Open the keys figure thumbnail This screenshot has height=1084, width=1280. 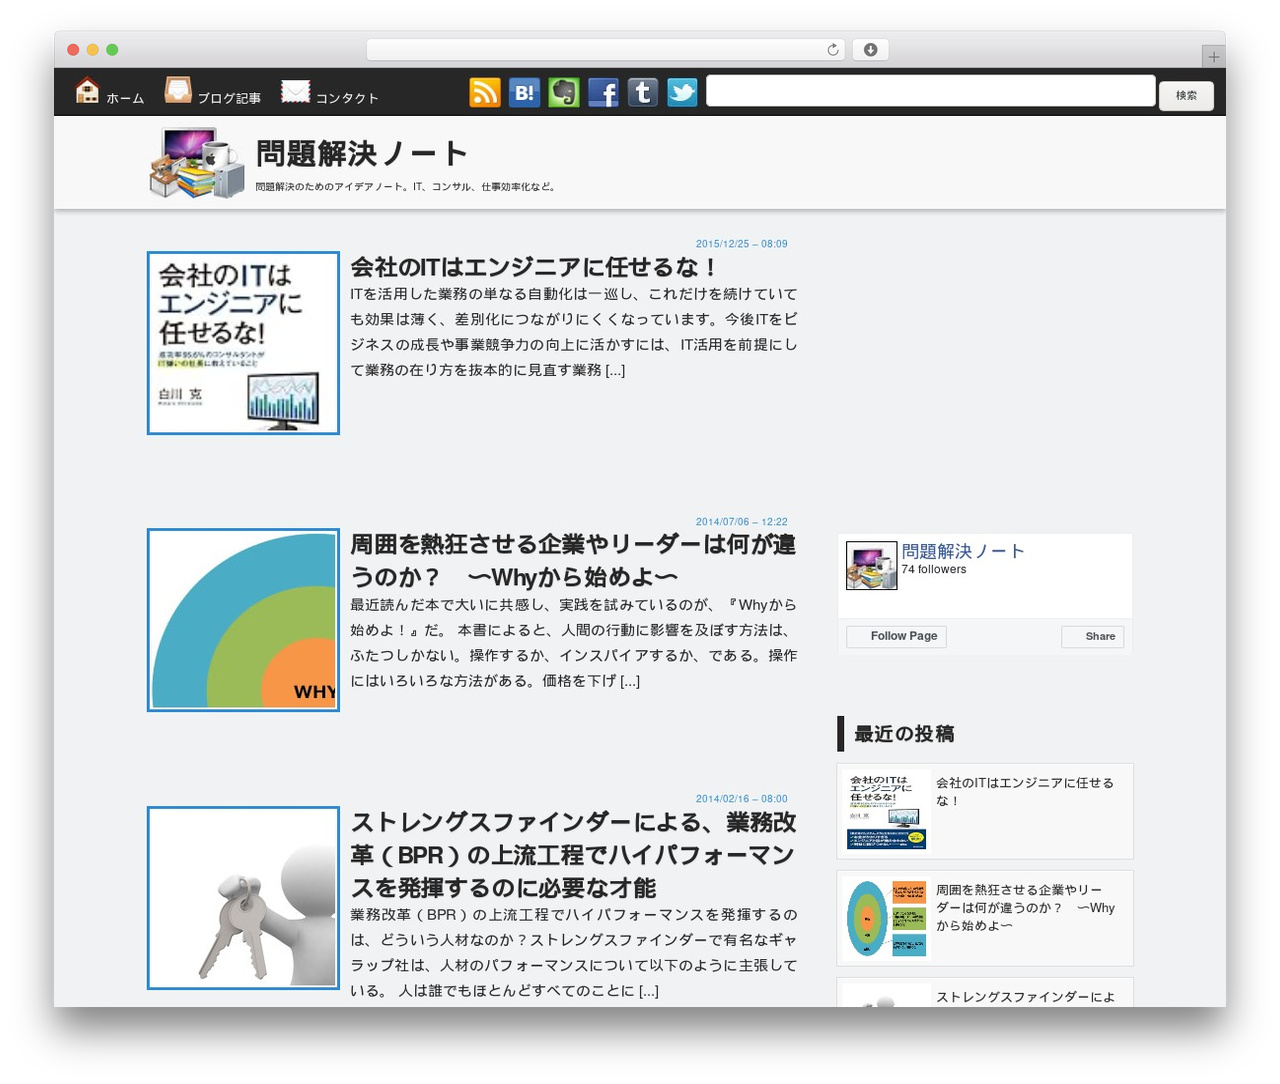click(243, 898)
